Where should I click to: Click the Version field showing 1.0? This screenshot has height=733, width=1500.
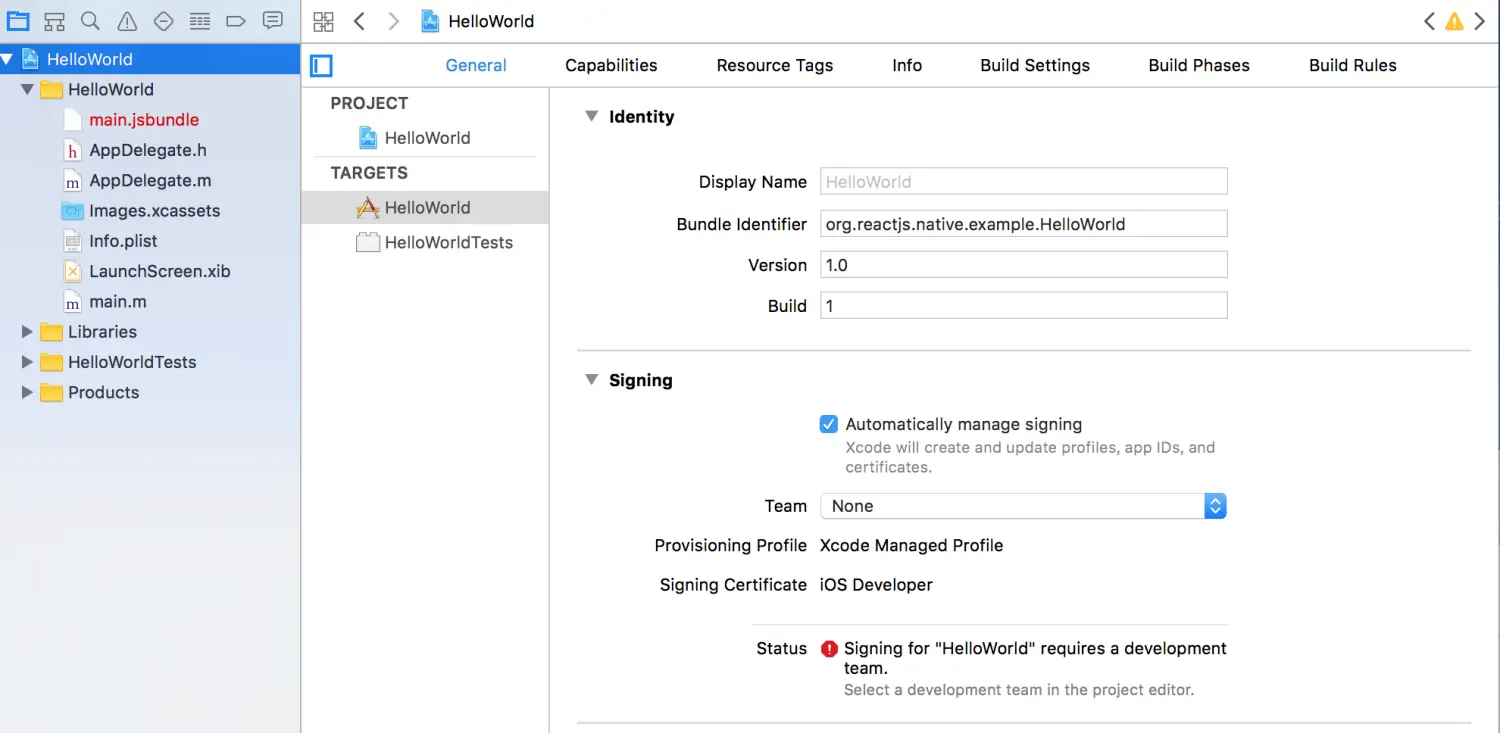pyautogui.click(x=1024, y=265)
